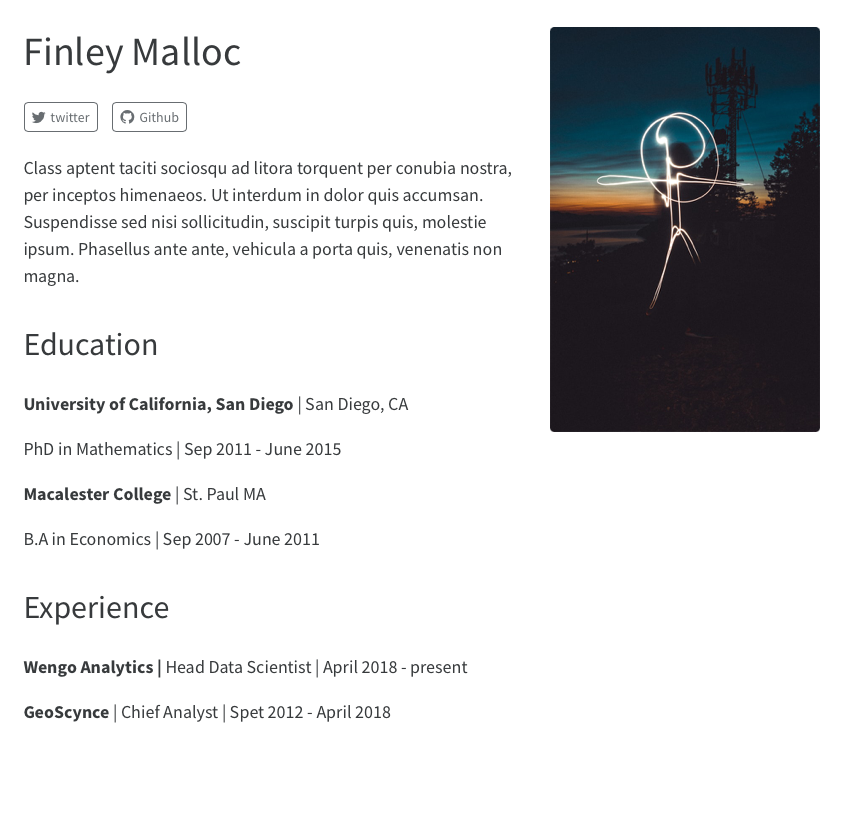Viewport: 847px width, 822px height.
Task: Click the Education section heading
Action: point(90,344)
